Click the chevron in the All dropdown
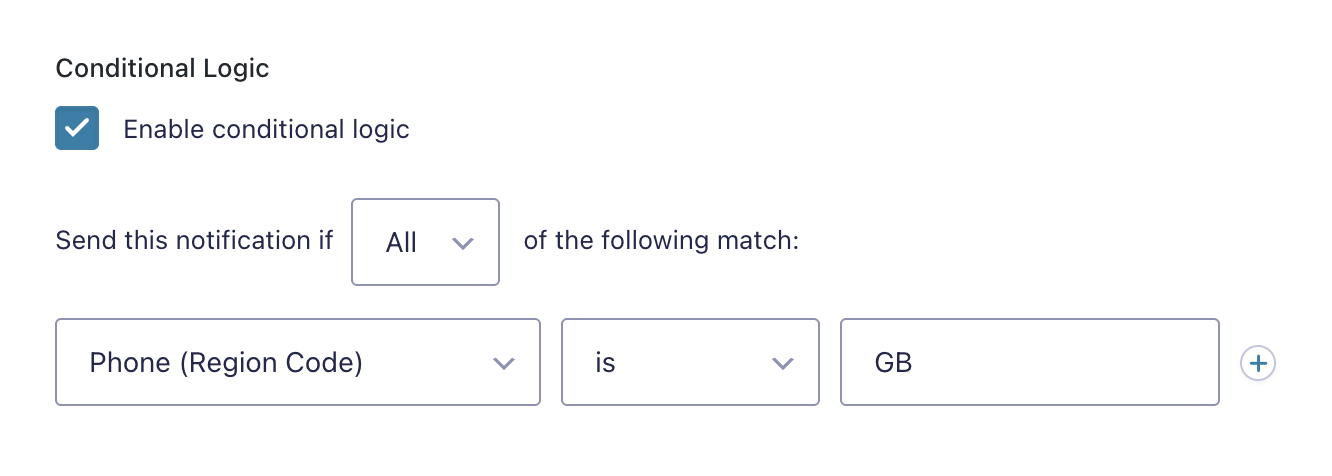The height and width of the screenshot is (476, 1332). click(462, 243)
